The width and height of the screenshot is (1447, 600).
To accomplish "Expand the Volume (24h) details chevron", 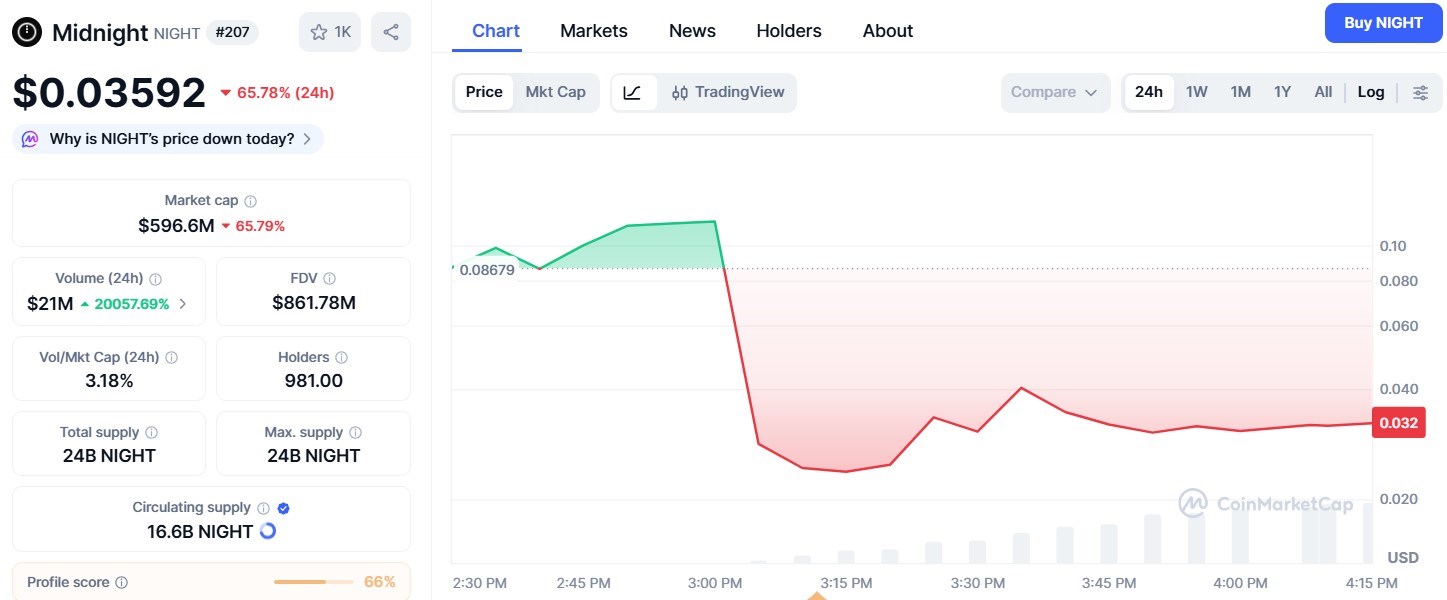I will (183, 302).
